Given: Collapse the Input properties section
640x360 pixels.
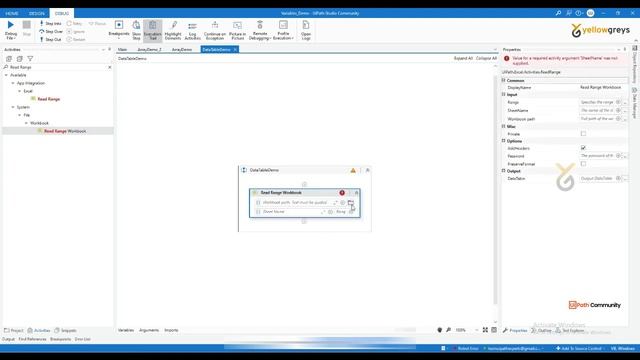Looking at the screenshot, I should pos(504,94).
